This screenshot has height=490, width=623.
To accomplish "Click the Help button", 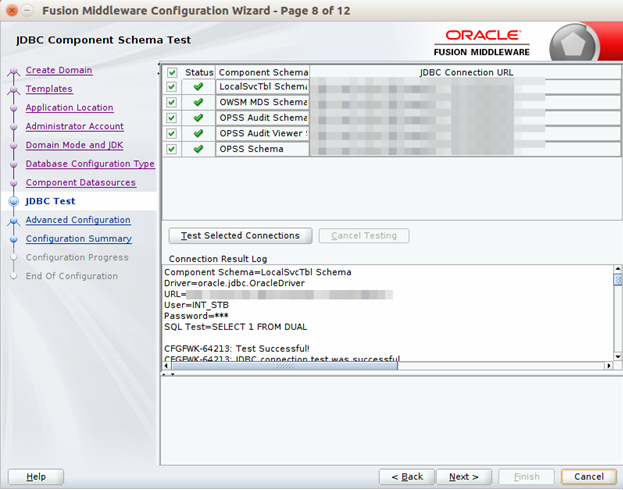I will [x=36, y=476].
